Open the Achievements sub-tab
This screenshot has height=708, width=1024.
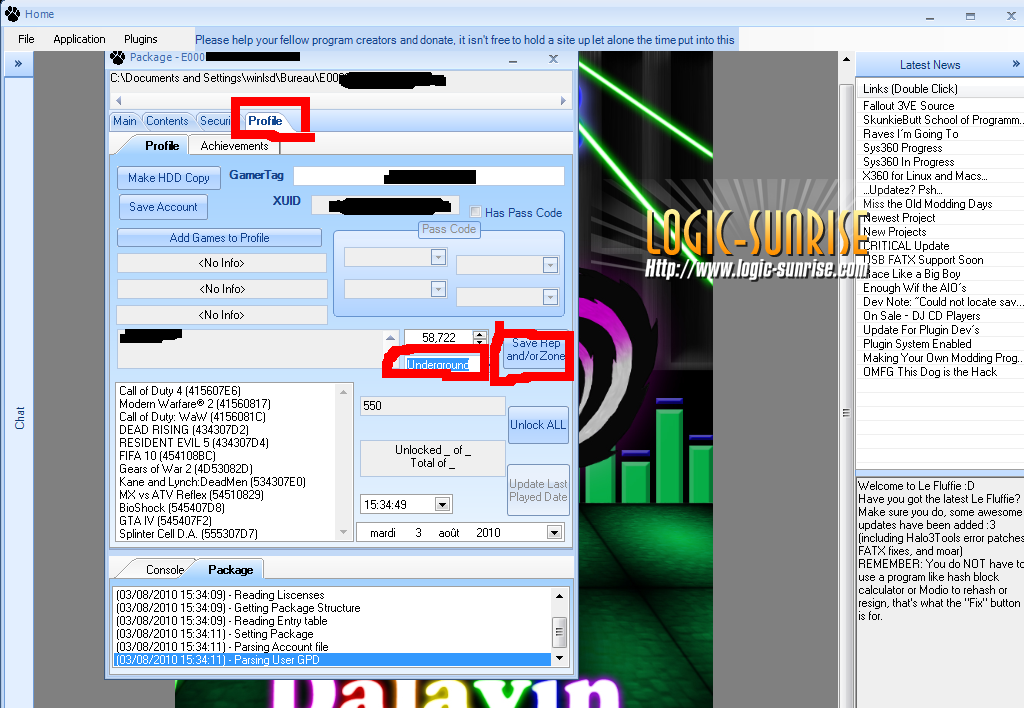[x=234, y=146]
